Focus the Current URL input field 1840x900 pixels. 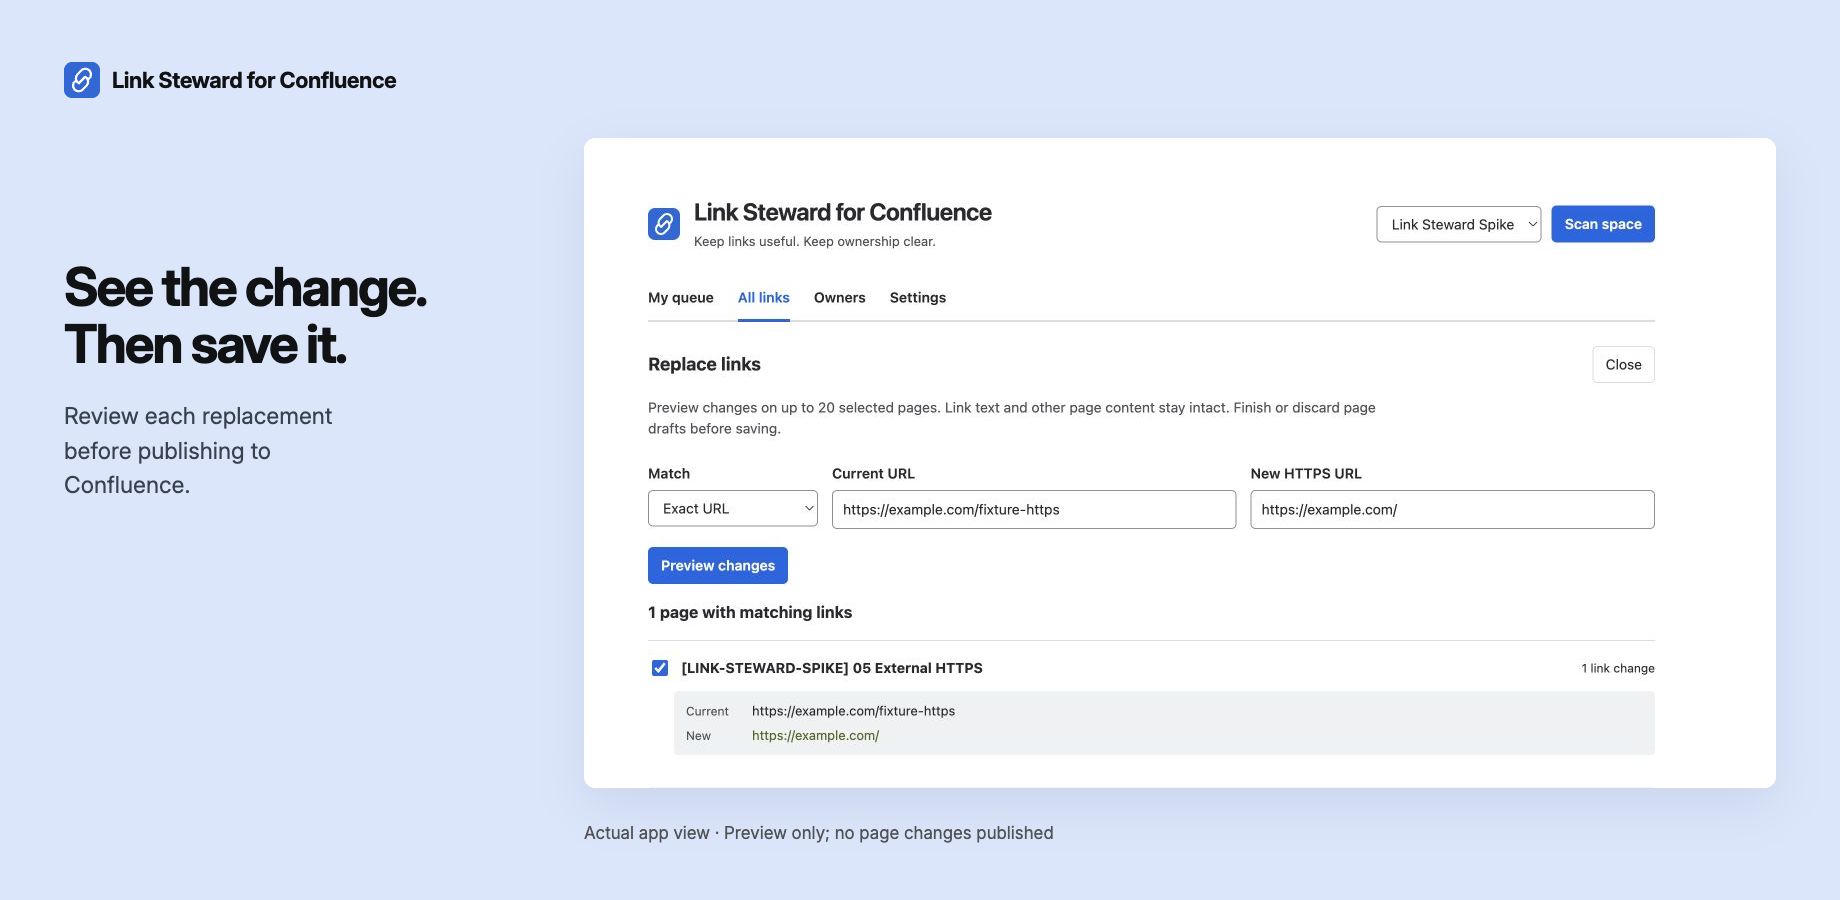tap(1034, 509)
